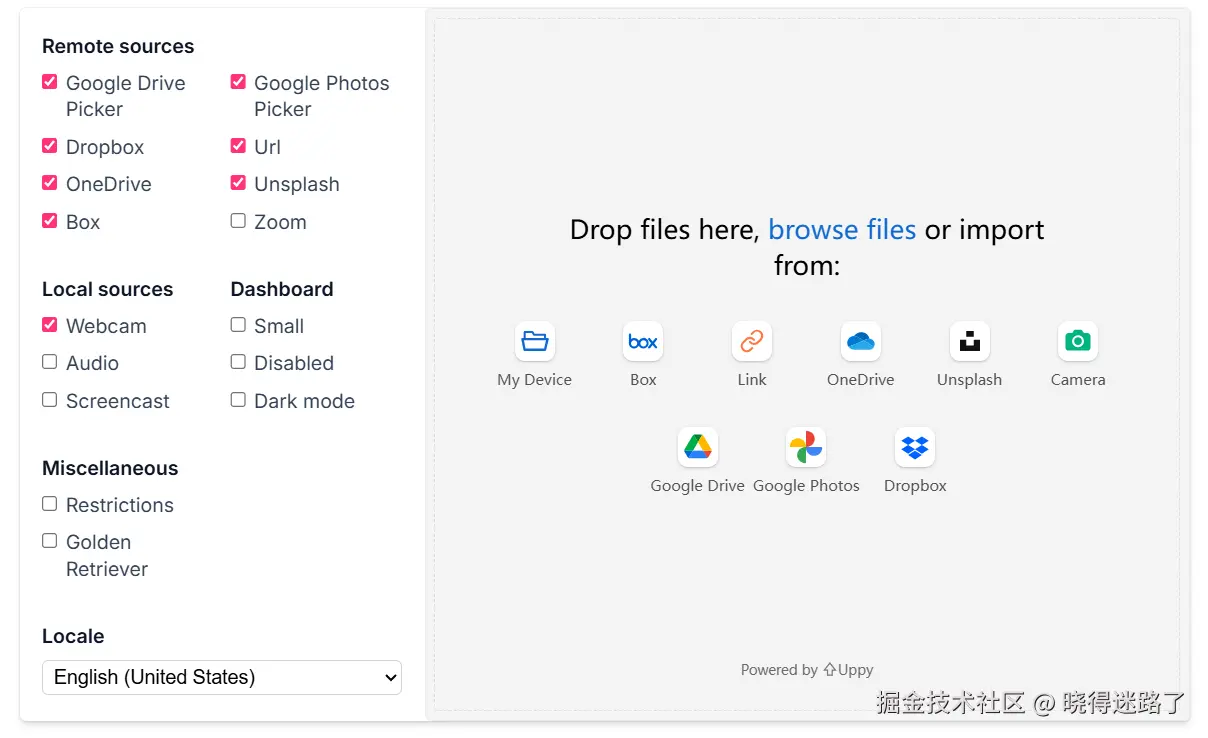Viewport: 1208px width, 738px height.
Task: Tick the Screencast checkbox
Action: (x=49, y=400)
